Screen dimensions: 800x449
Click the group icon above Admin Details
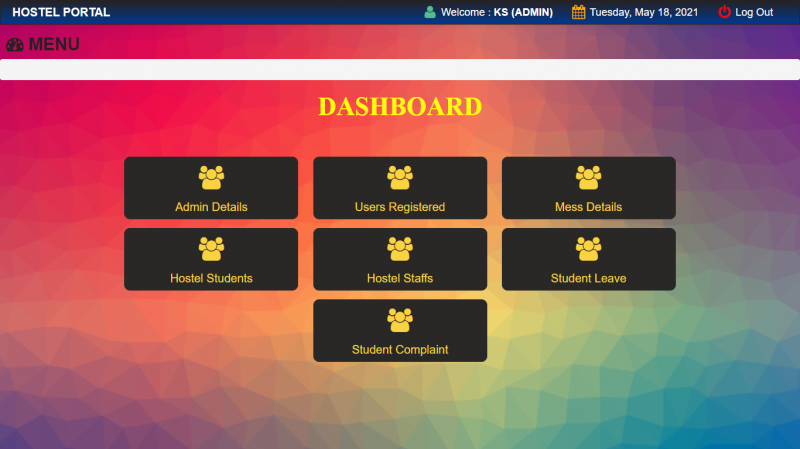(211, 178)
